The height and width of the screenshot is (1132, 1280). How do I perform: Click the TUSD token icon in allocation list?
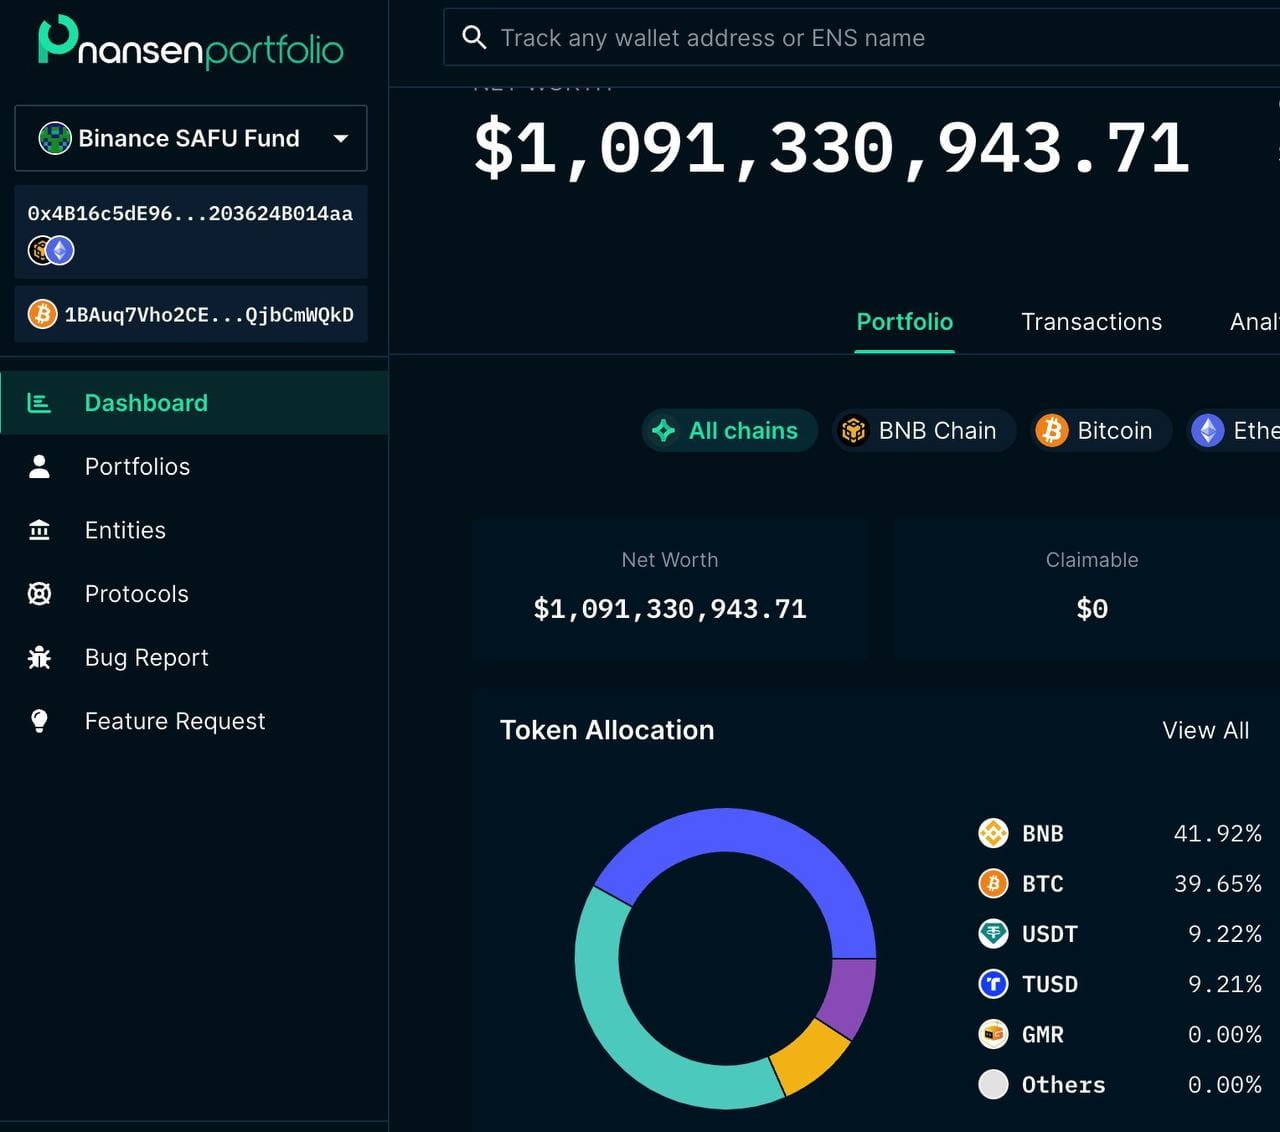[x=993, y=984]
